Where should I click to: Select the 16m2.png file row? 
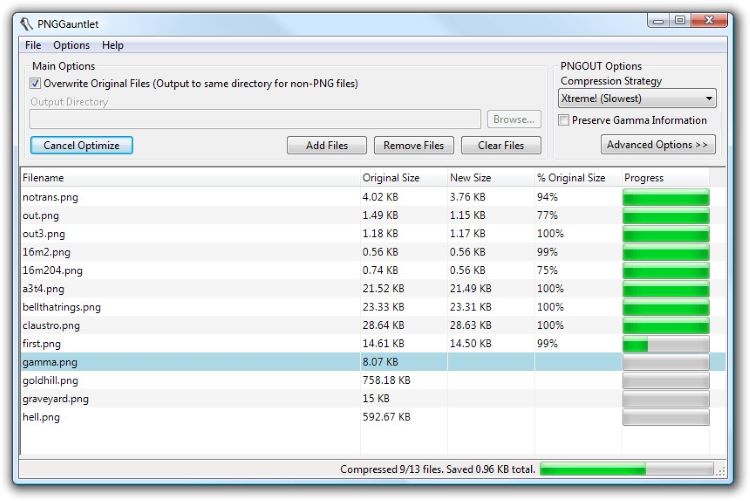(373, 252)
